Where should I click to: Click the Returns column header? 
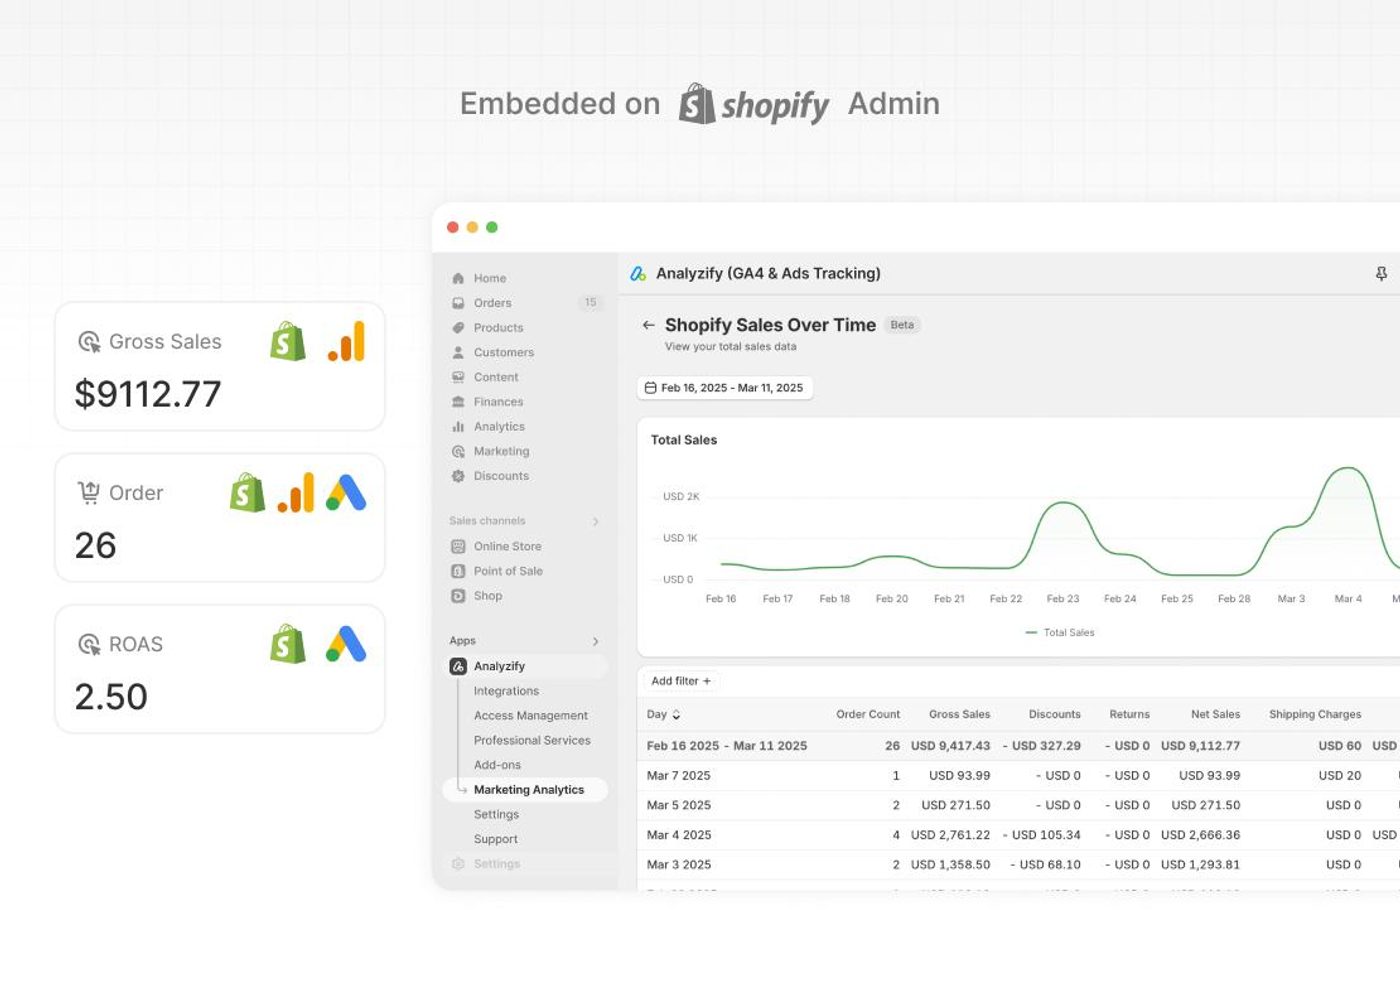click(x=1129, y=715)
